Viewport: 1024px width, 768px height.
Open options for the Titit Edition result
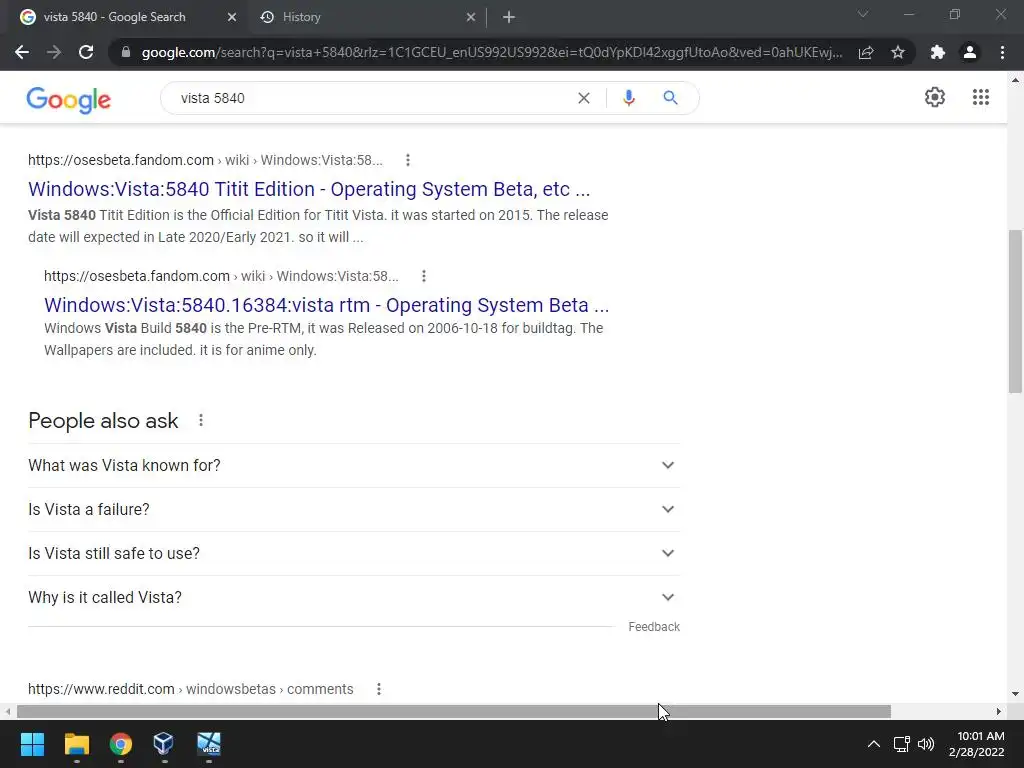coord(408,160)
